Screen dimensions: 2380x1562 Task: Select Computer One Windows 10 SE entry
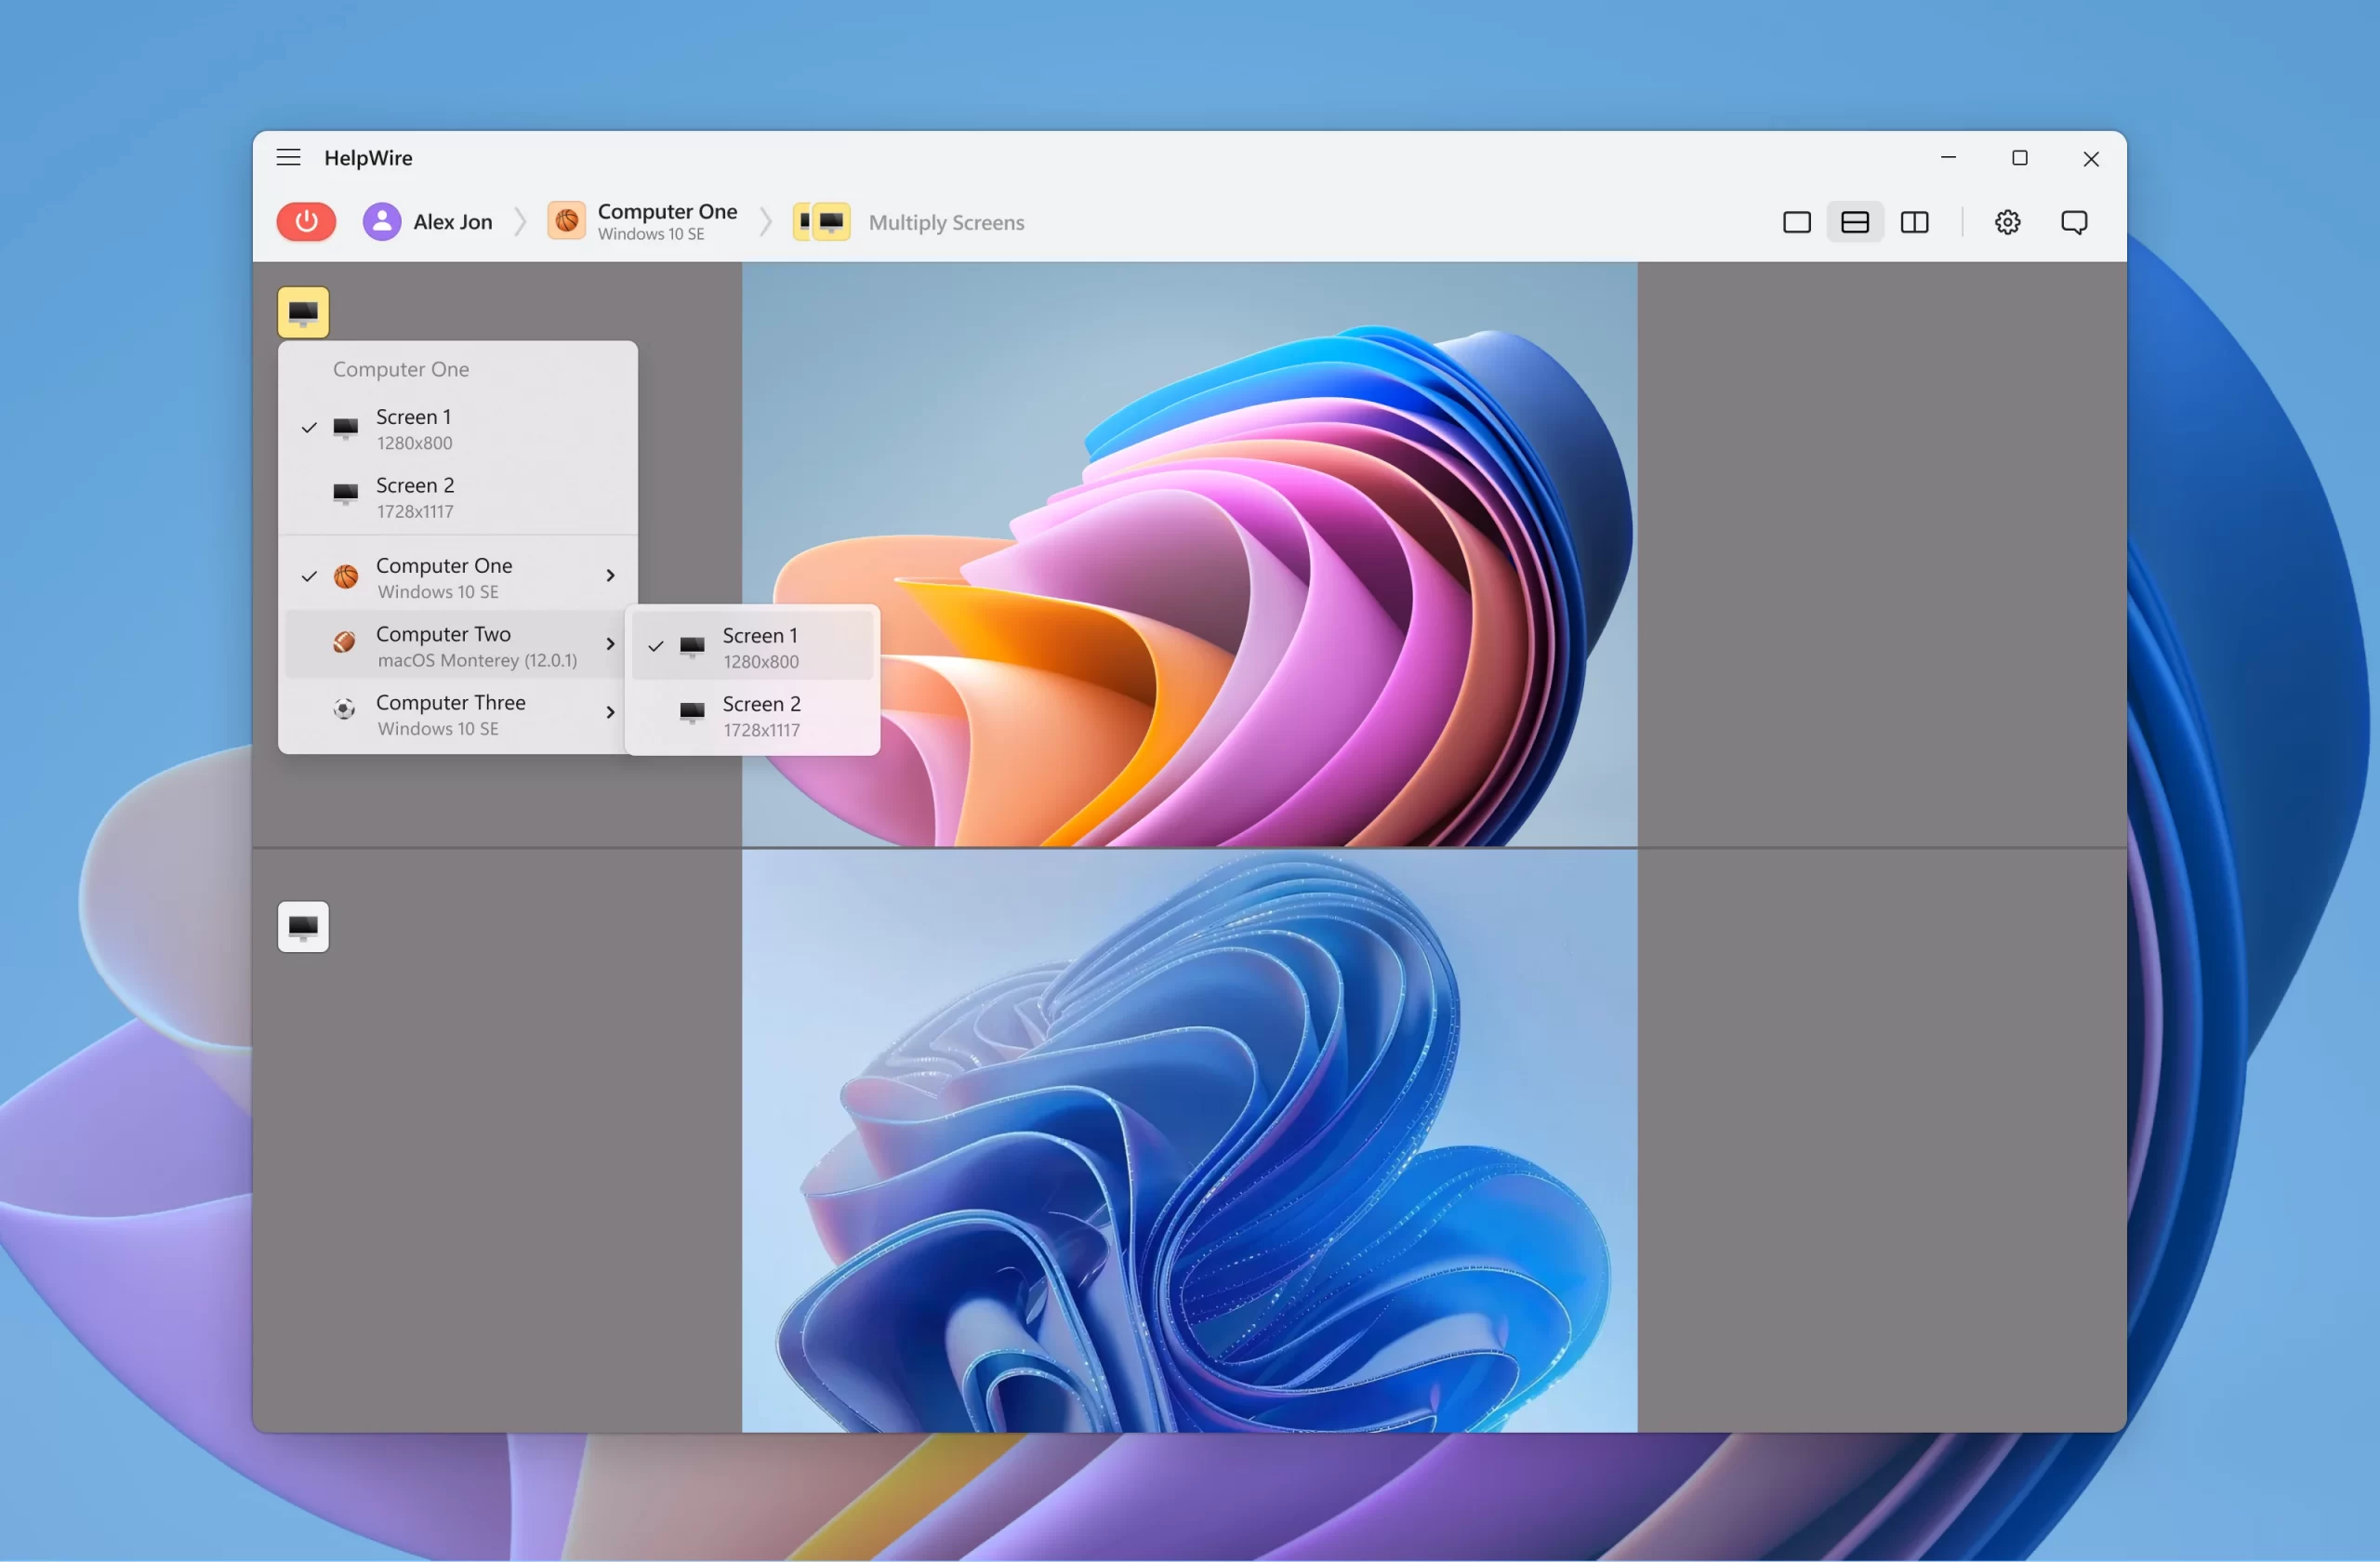click(x=458, y=577)
